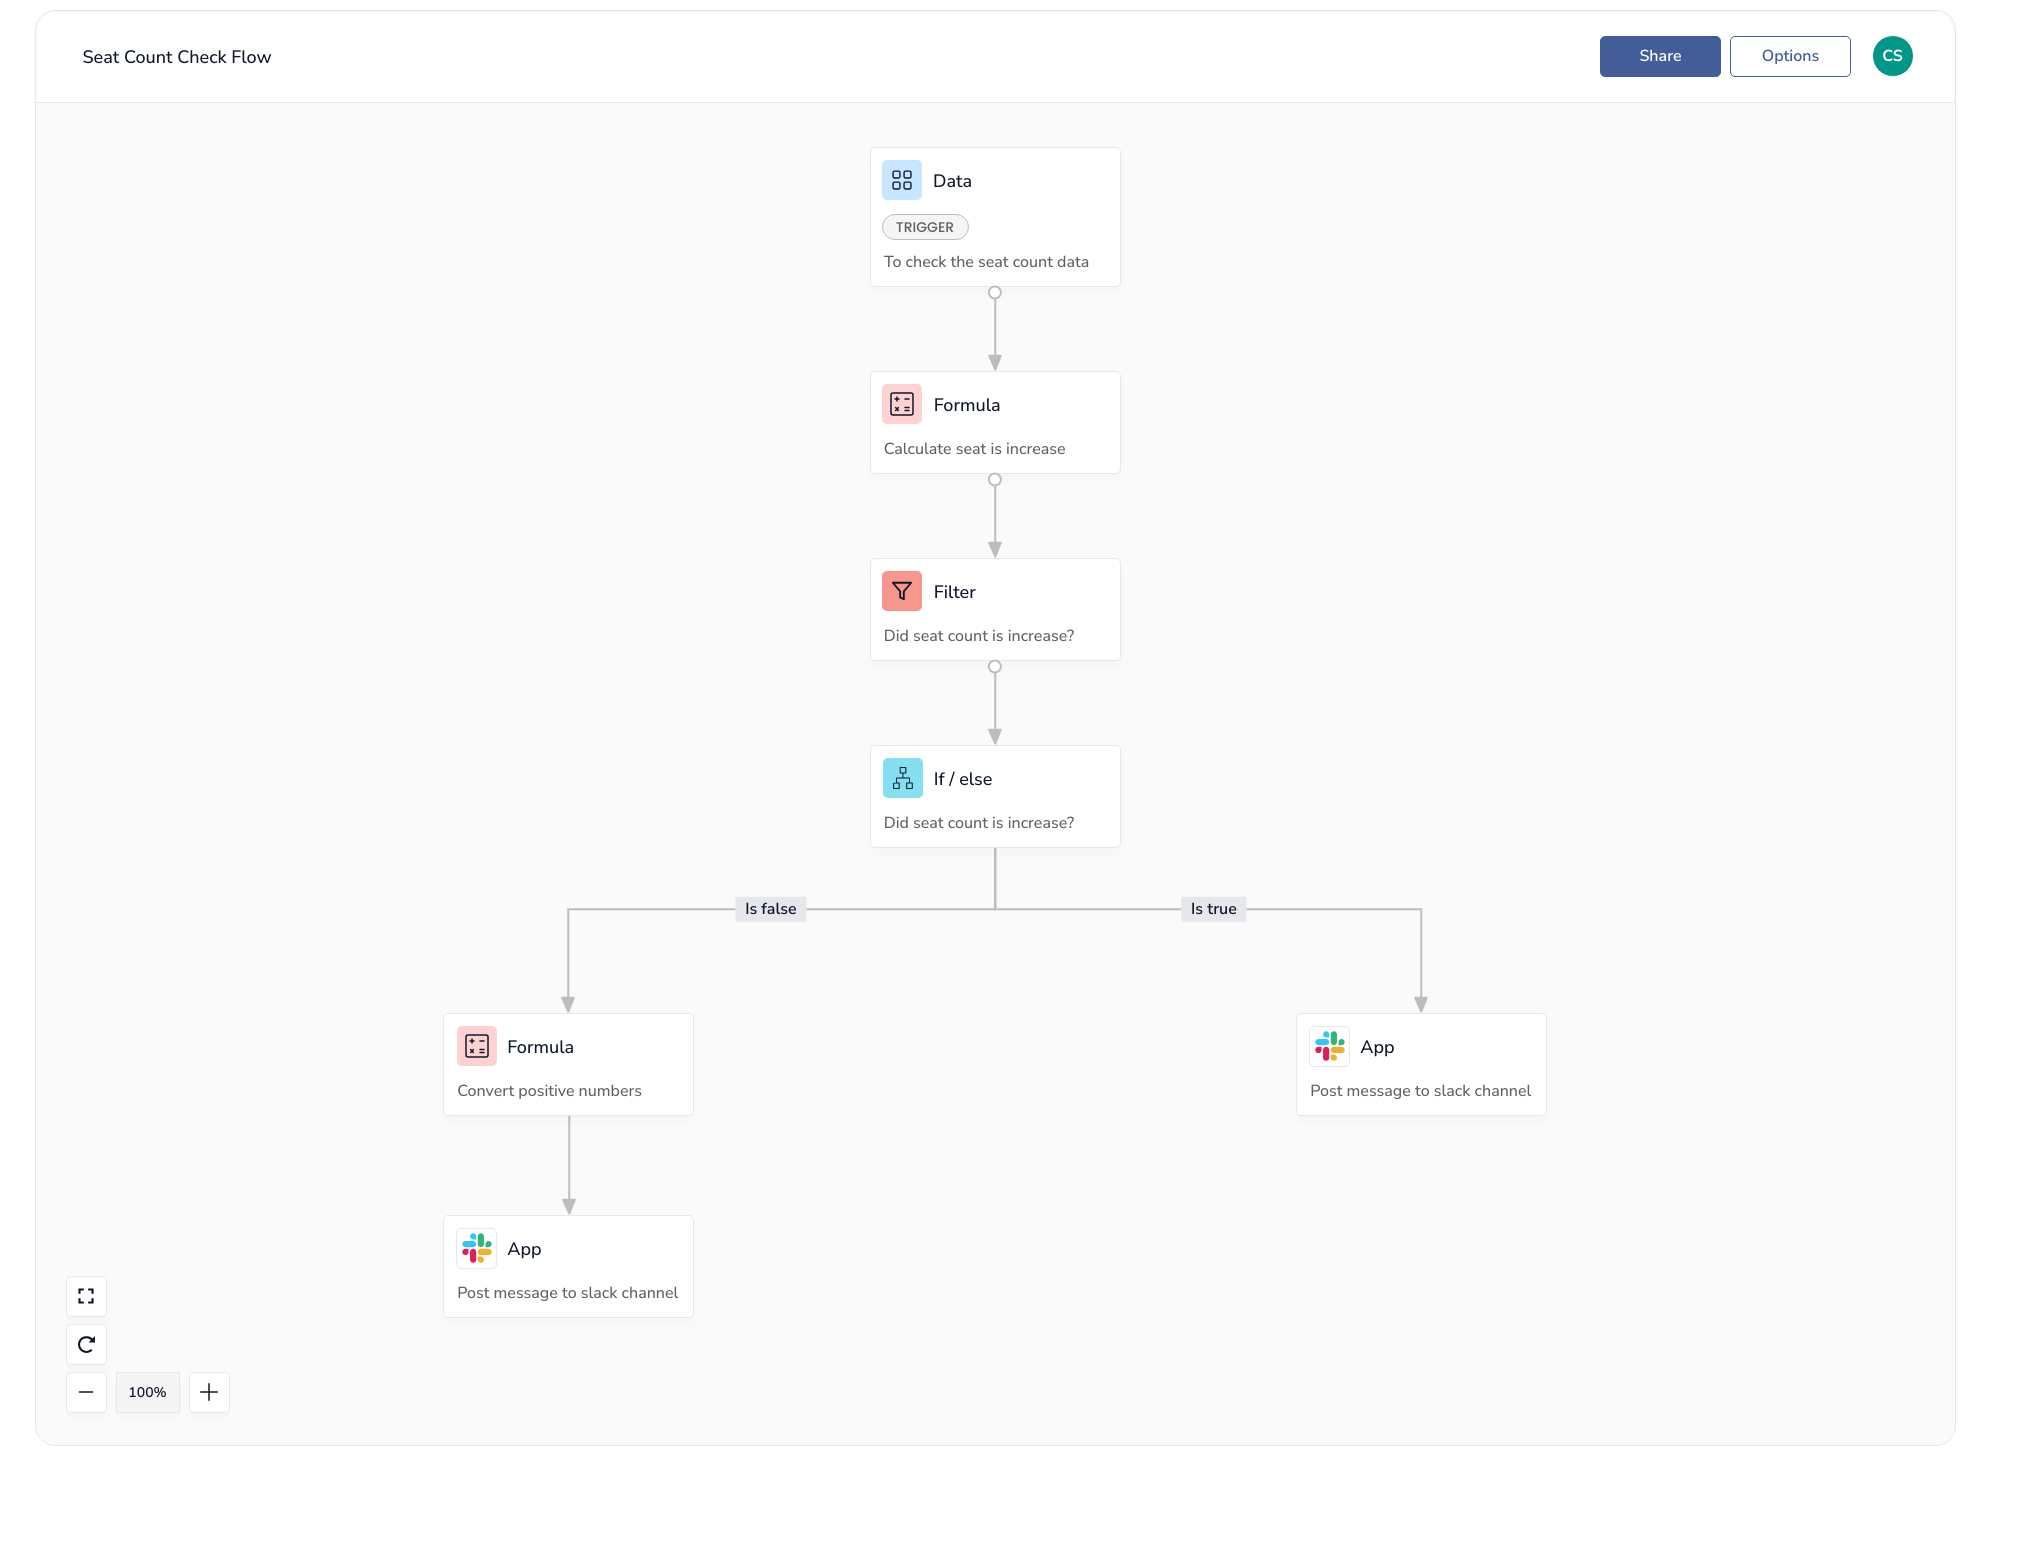The width and height of the screenshot is (2020, 1545).
Task: Select the TRIGGER badge on Data node
Action: coord(924,227)
